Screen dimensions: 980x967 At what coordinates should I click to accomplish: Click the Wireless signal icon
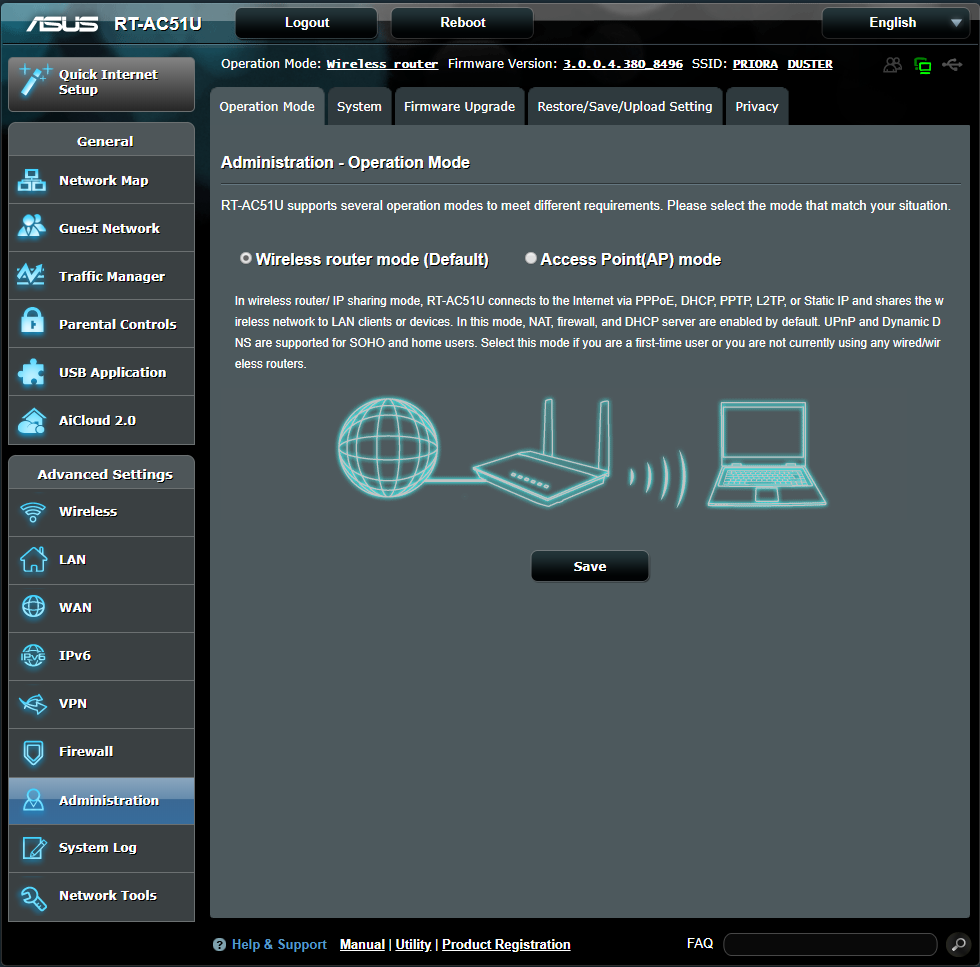[x=32, y=512]
